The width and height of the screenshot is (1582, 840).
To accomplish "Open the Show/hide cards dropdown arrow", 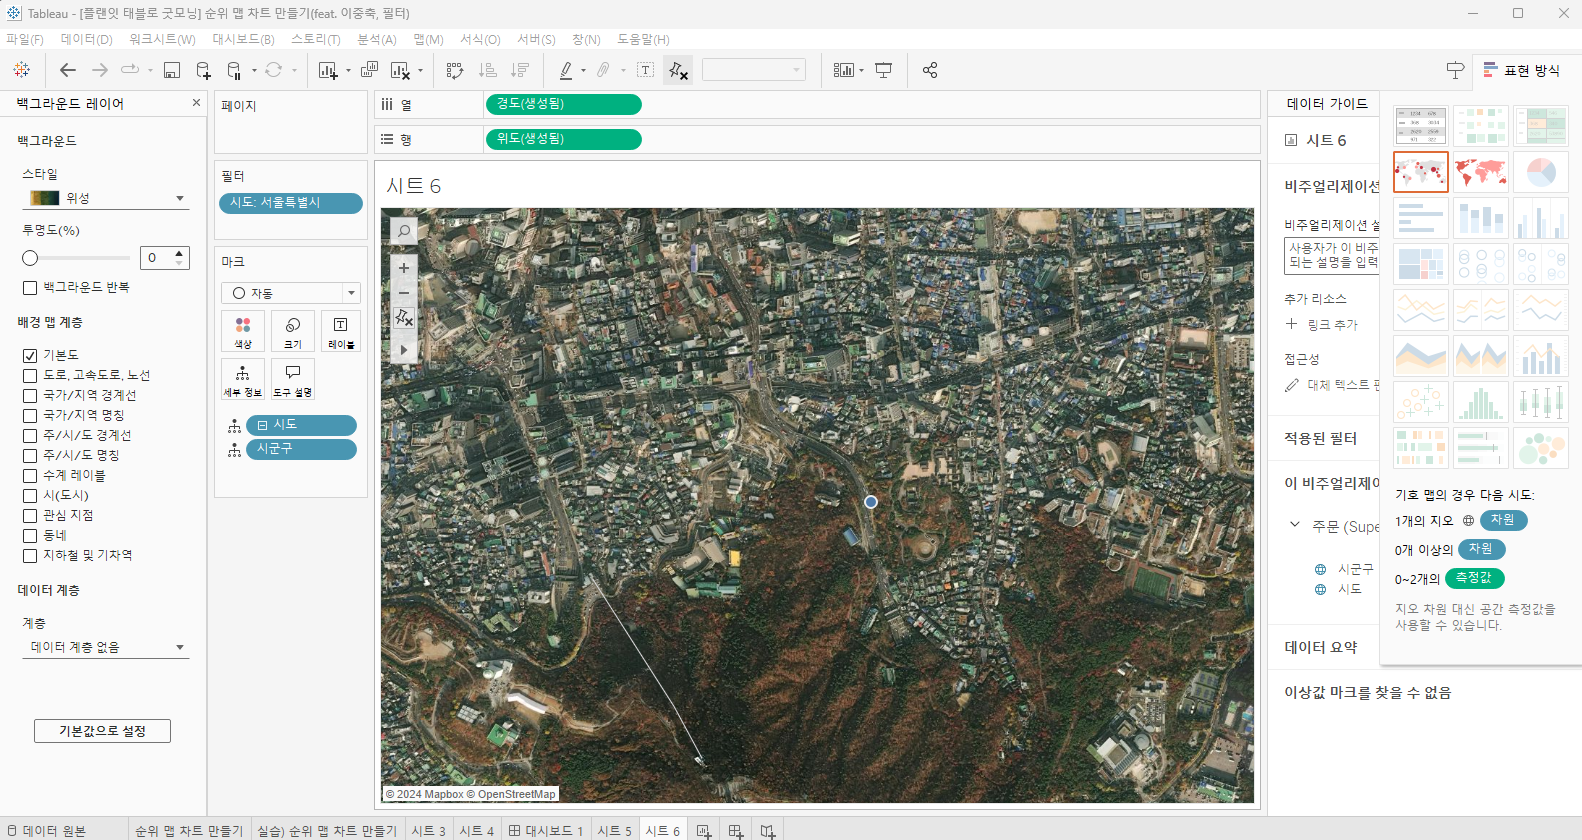I will click(x=861, y=70).
